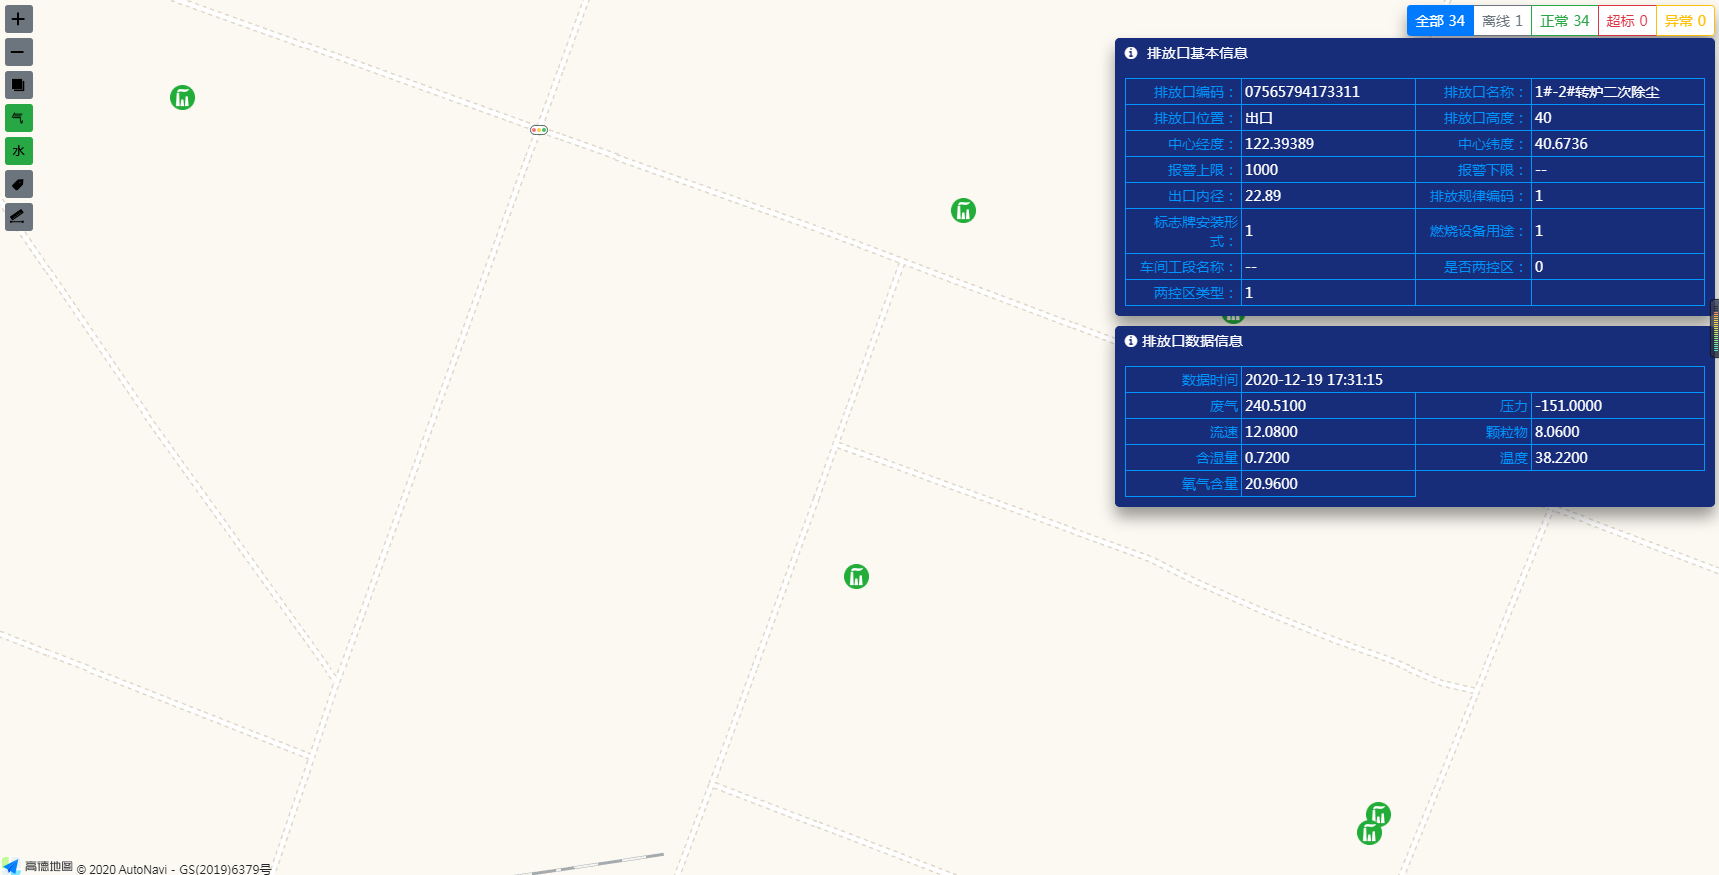Select the ruler distance measuring tool
The height and width of the screenshot is (875, 1719).
click(19, 217)
